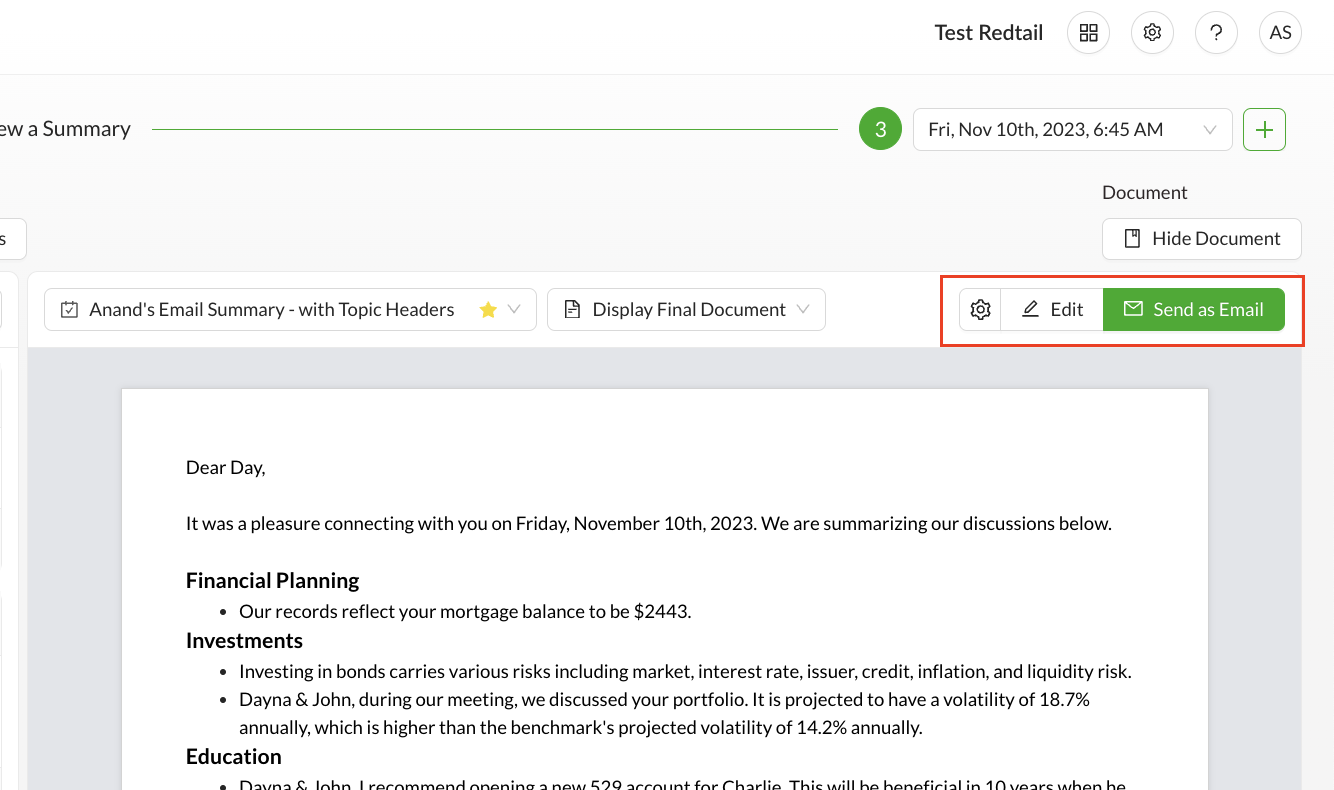
Task: Click the Financial Planning heading in document
Action: pyautogui.click(x=272, y=581)
